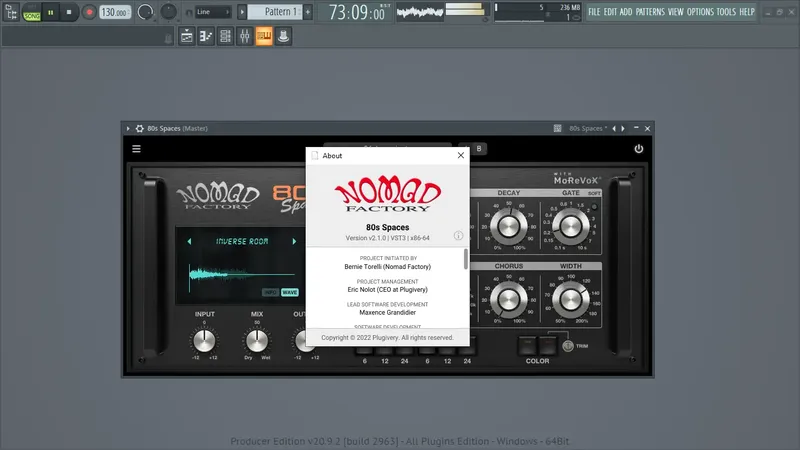Viewport: 800px width, 450px height.
Task: Switch to B comparison state
Action: (x=479, y=148)
